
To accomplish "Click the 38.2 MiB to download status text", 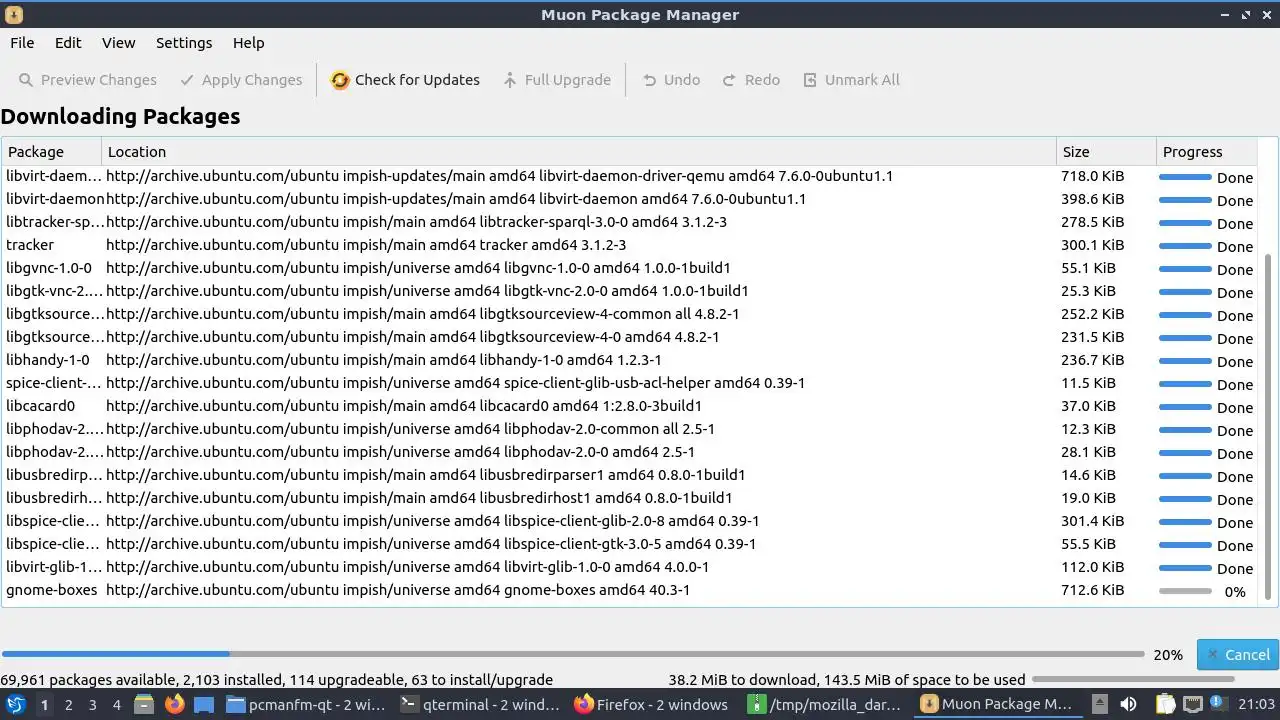I will pos(846,679).
